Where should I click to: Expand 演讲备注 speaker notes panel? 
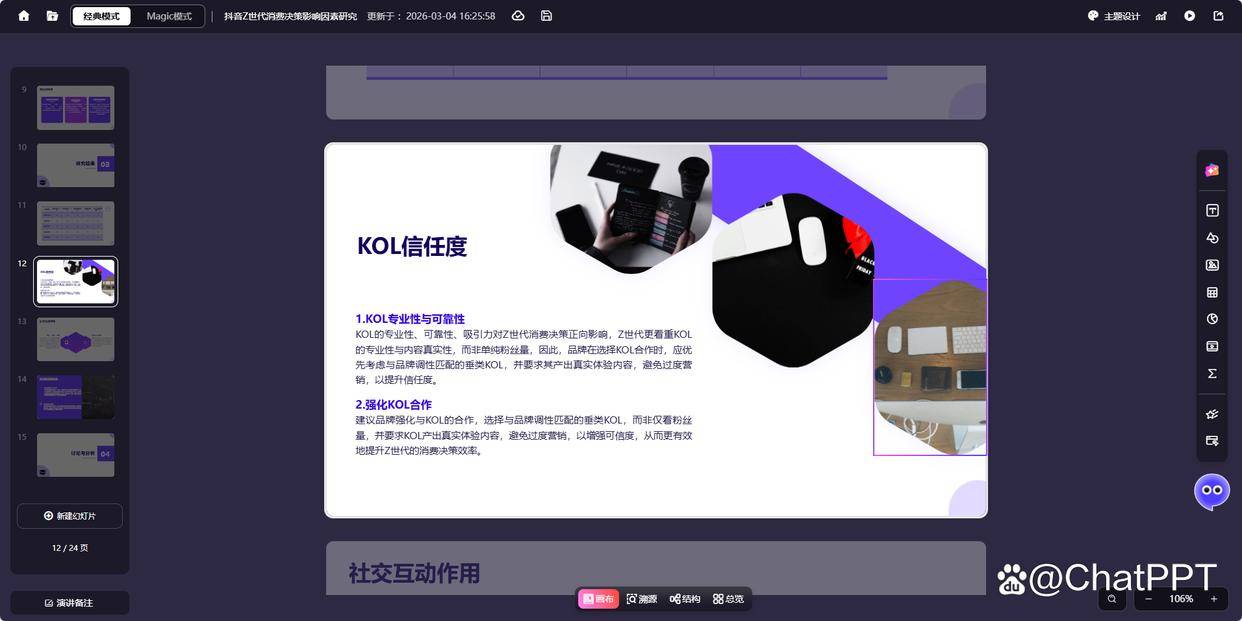tap(69, 603)
